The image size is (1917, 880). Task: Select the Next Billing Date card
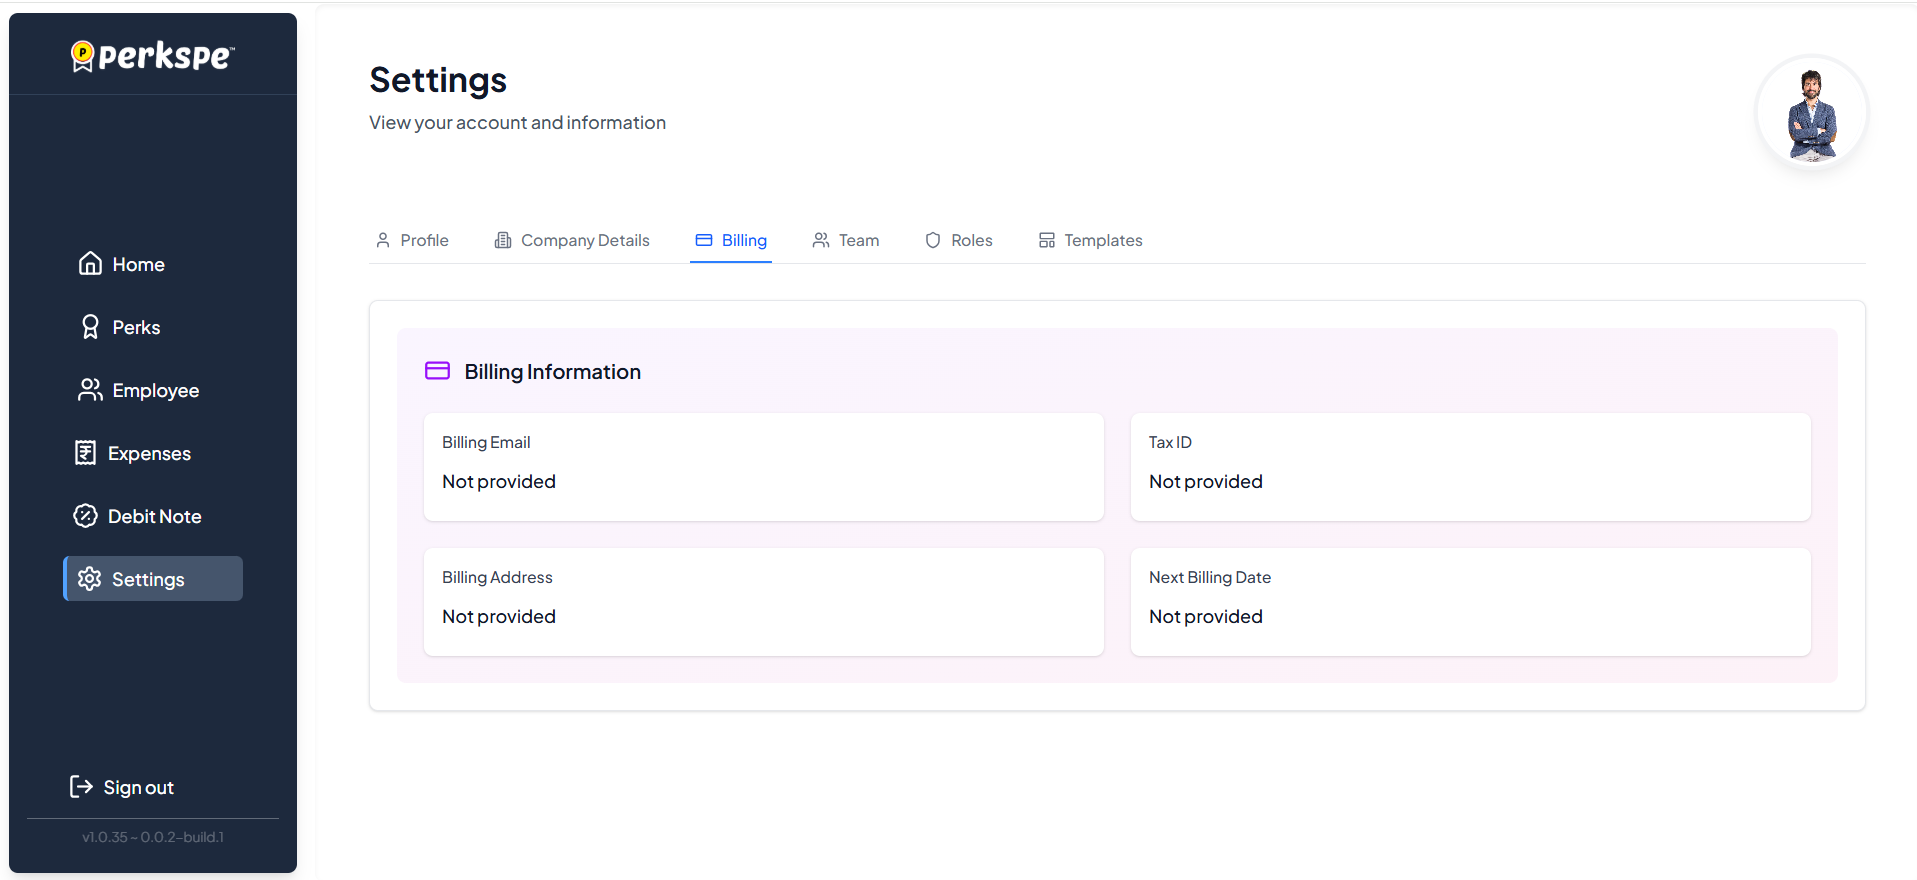coord(1470,601)
